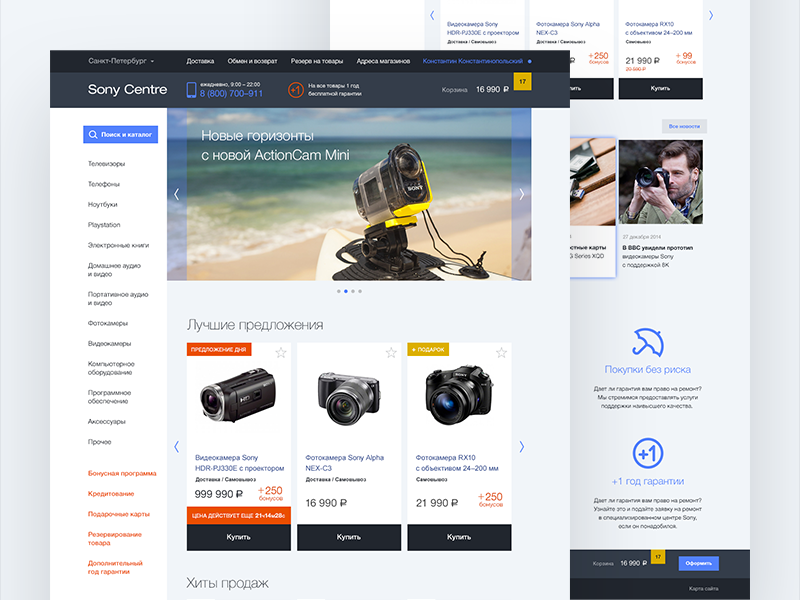Open the Электронные книги category

pos(118,245)
